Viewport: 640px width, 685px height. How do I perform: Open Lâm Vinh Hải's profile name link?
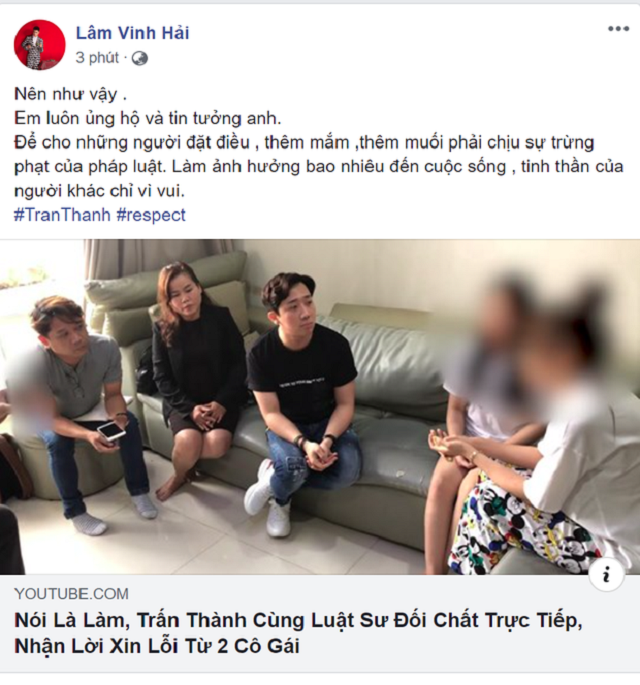(132, 33)
